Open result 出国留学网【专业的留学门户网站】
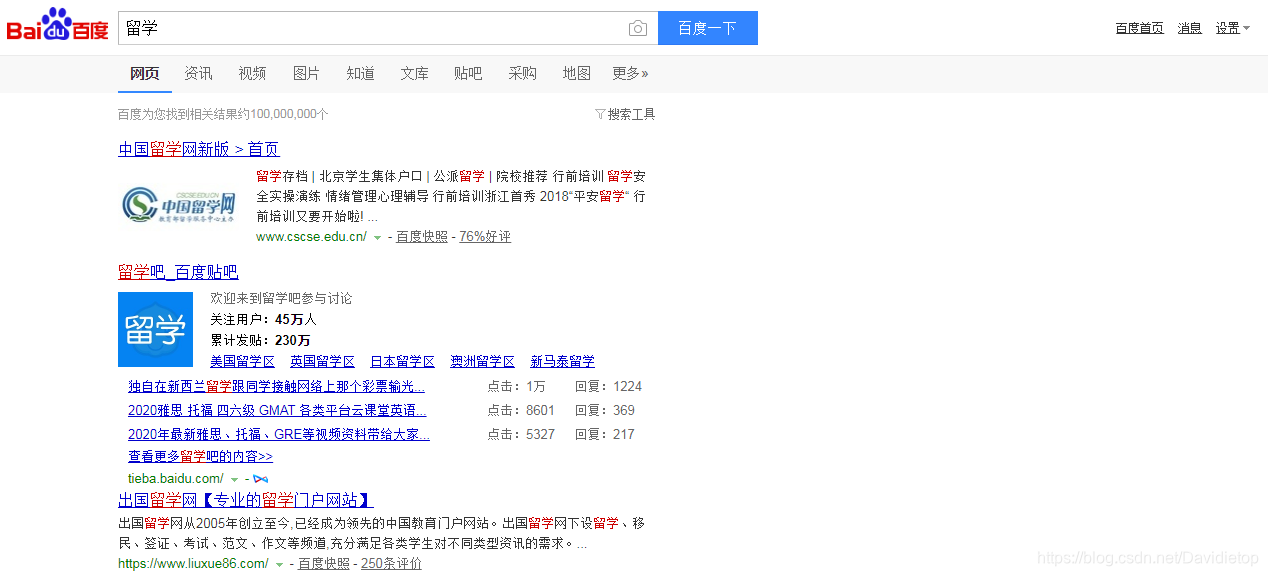The height and width of the screenshot is (576, 1268). [x=246, y=500]
